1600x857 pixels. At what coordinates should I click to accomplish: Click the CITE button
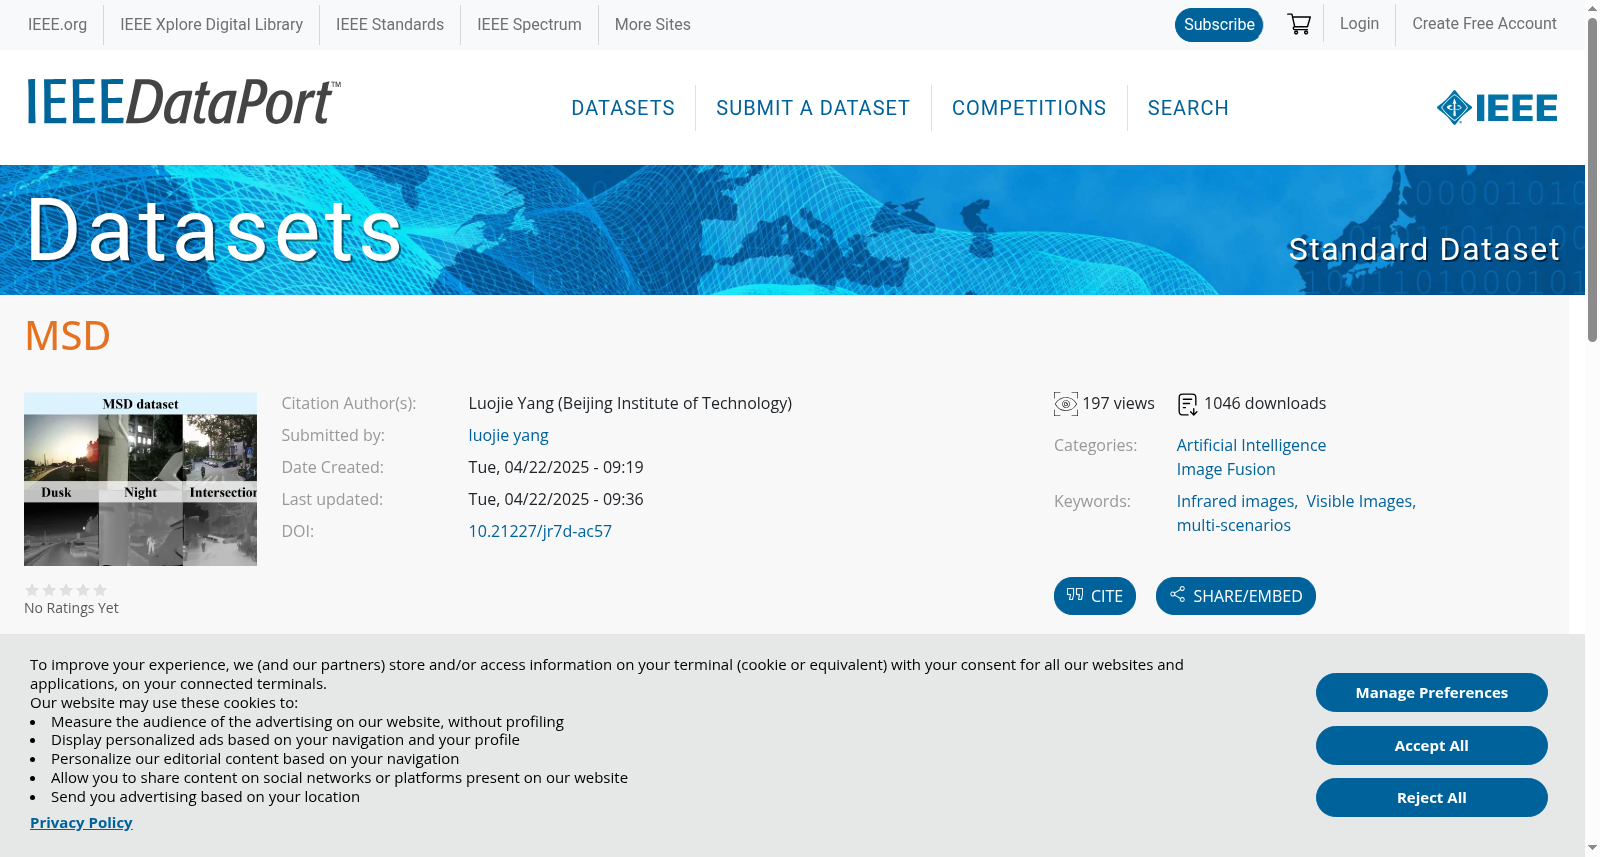(x=1095, y=596)
